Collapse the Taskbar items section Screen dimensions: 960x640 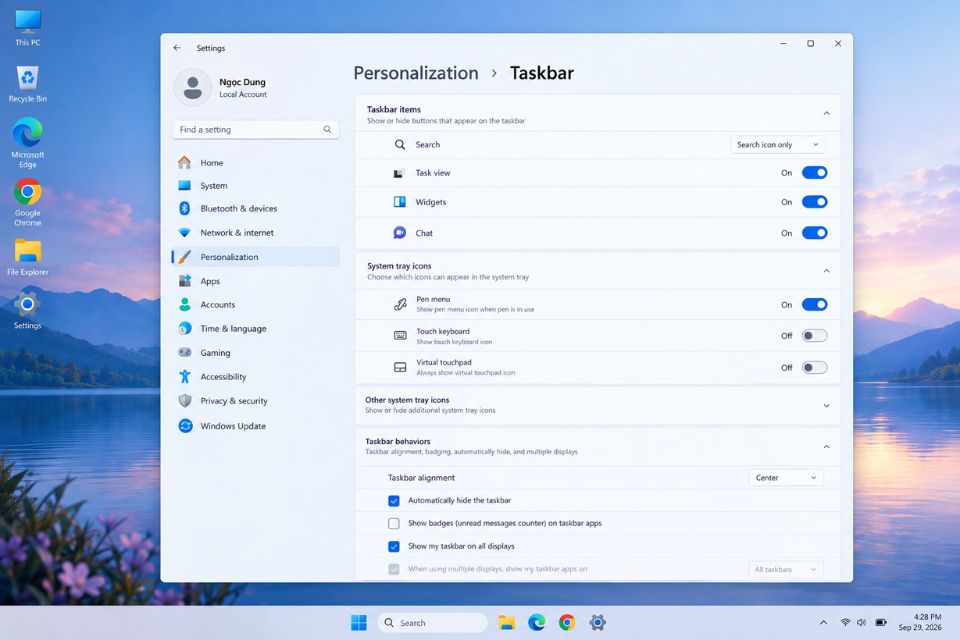coord(826,113)
